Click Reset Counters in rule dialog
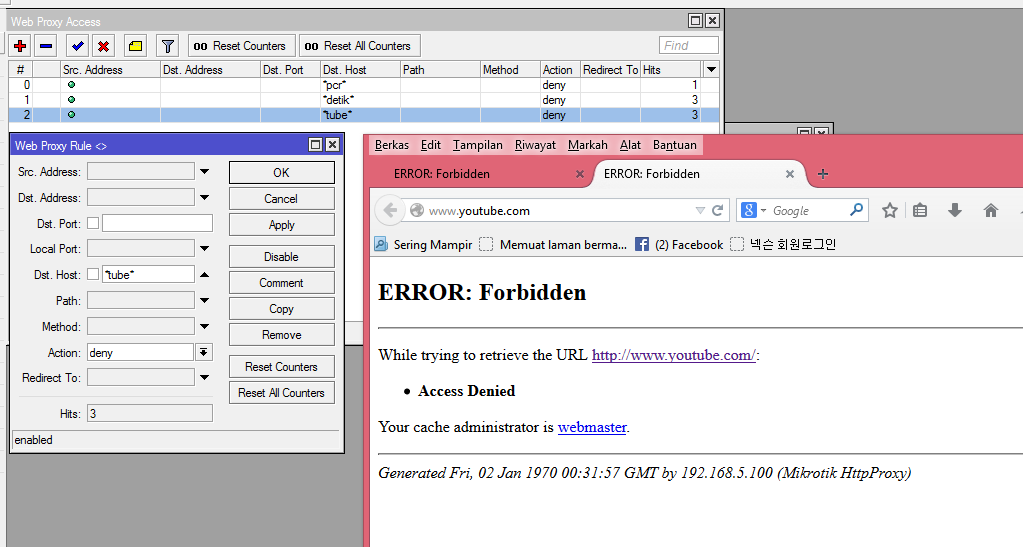This screenshot has width=1023, height=547. 281,367
